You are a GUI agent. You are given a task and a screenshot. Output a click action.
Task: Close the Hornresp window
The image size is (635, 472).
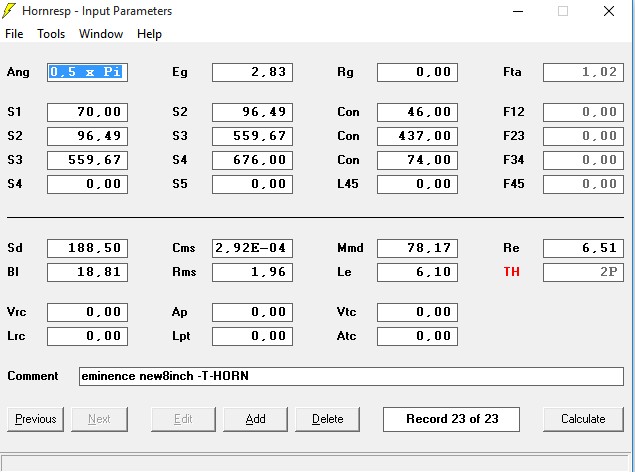click(609, 11)
